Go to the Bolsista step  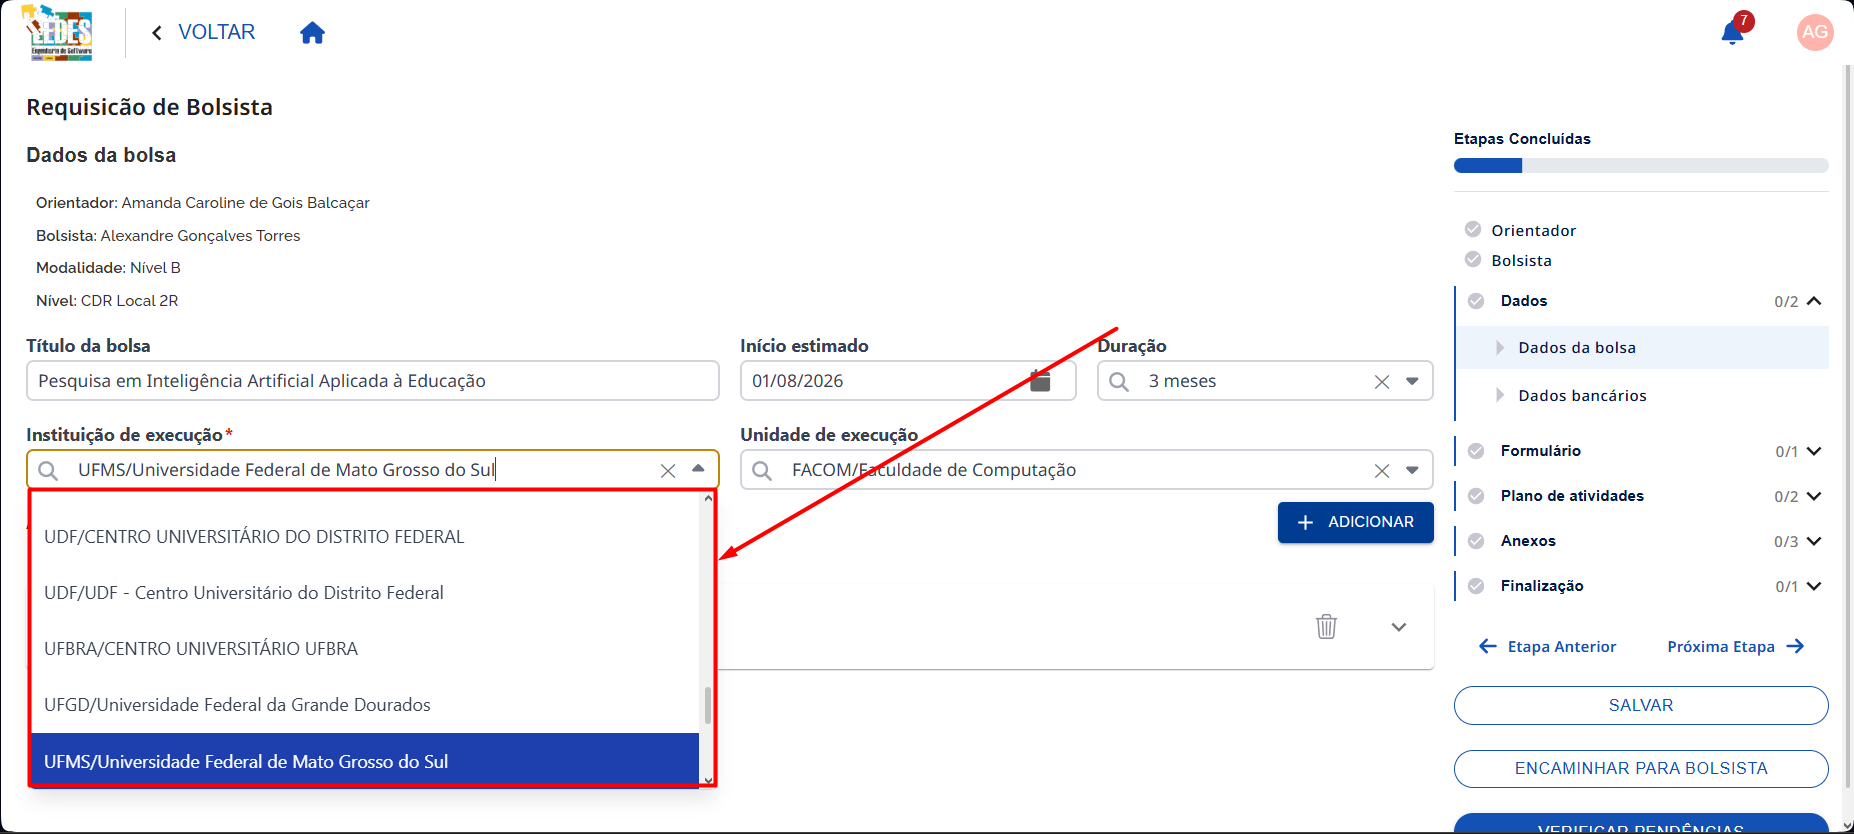click(x=1521, y=260)
